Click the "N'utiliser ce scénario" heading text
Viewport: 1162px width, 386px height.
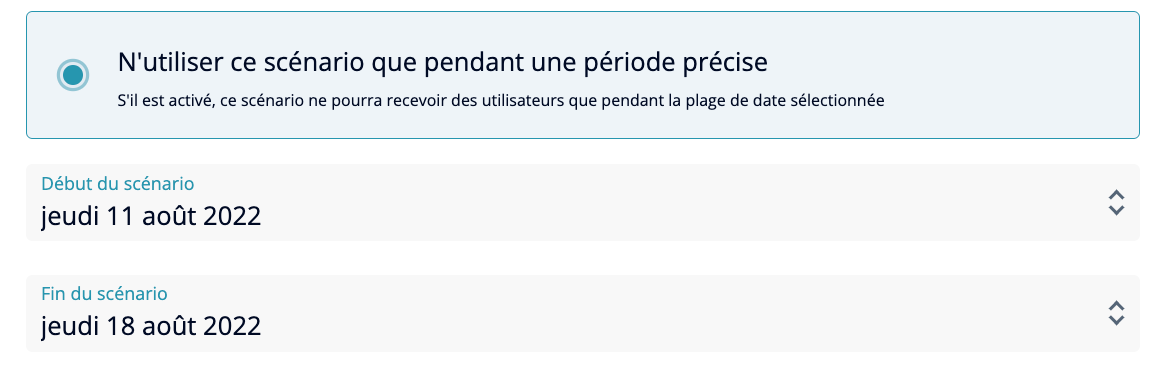tap(442, 63)
